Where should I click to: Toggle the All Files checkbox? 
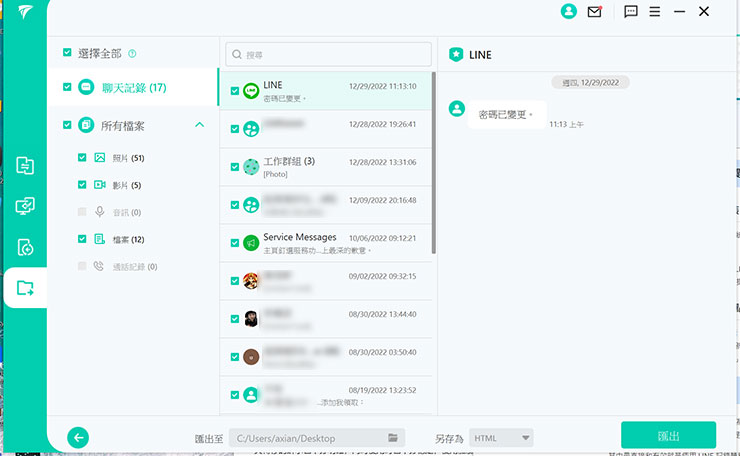pos(67,125)
